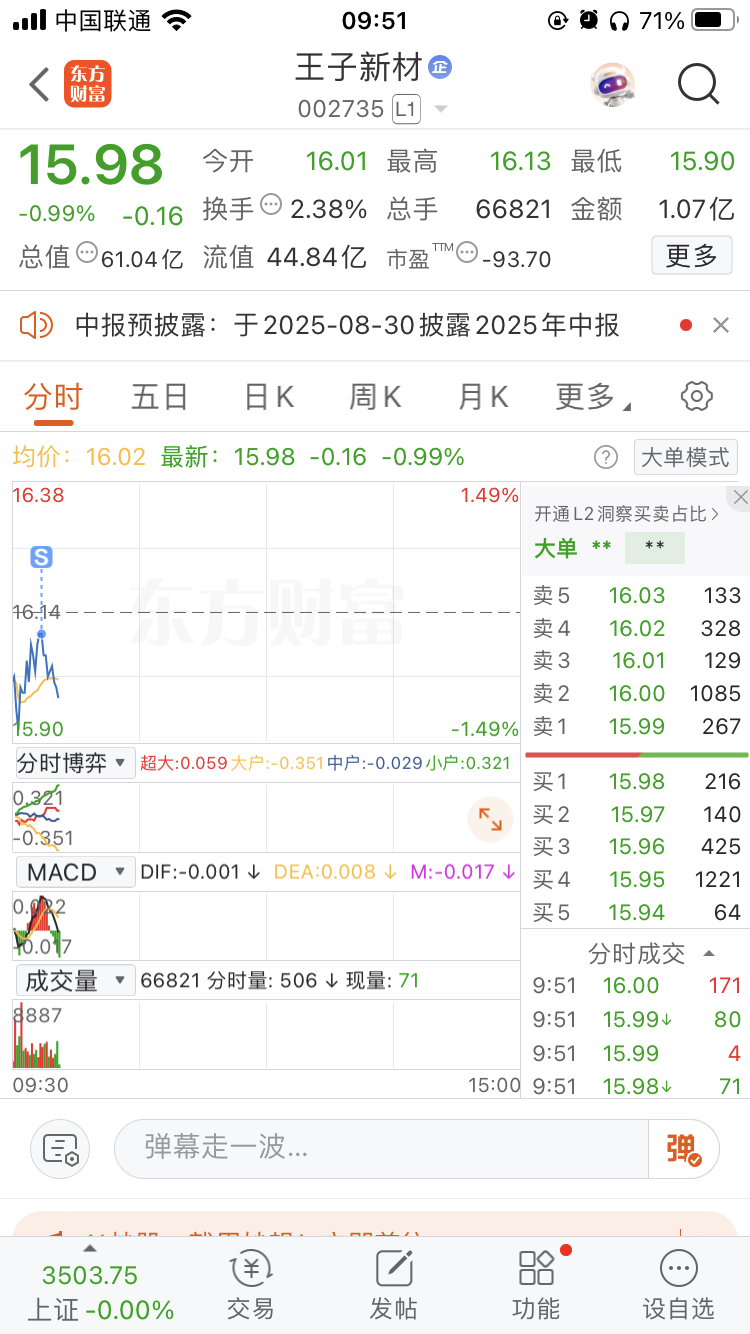Tap the blue 企 enterprise badge
Viewport: 750px width, 1334px height.
(x=440, y=67)
